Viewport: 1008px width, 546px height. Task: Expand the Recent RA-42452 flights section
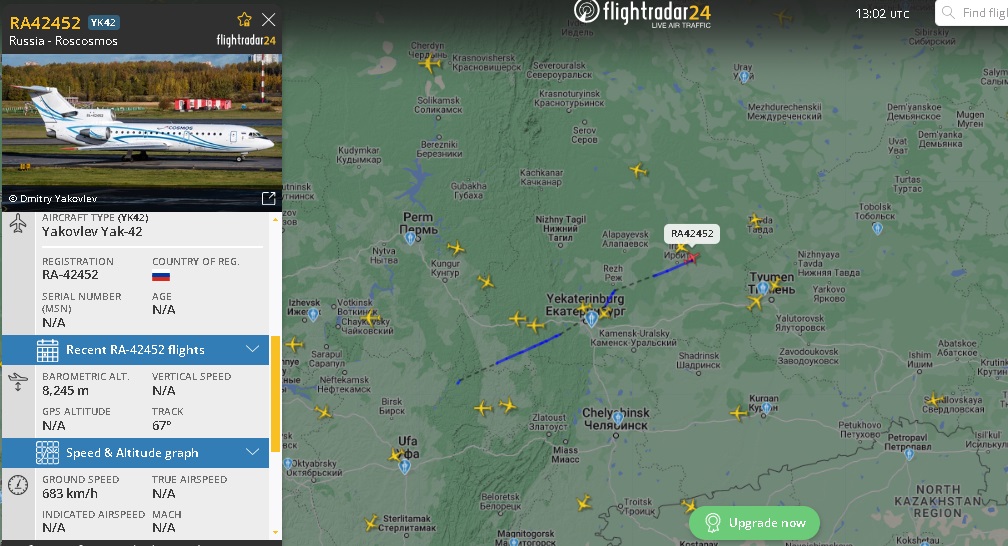click(253, 349)
